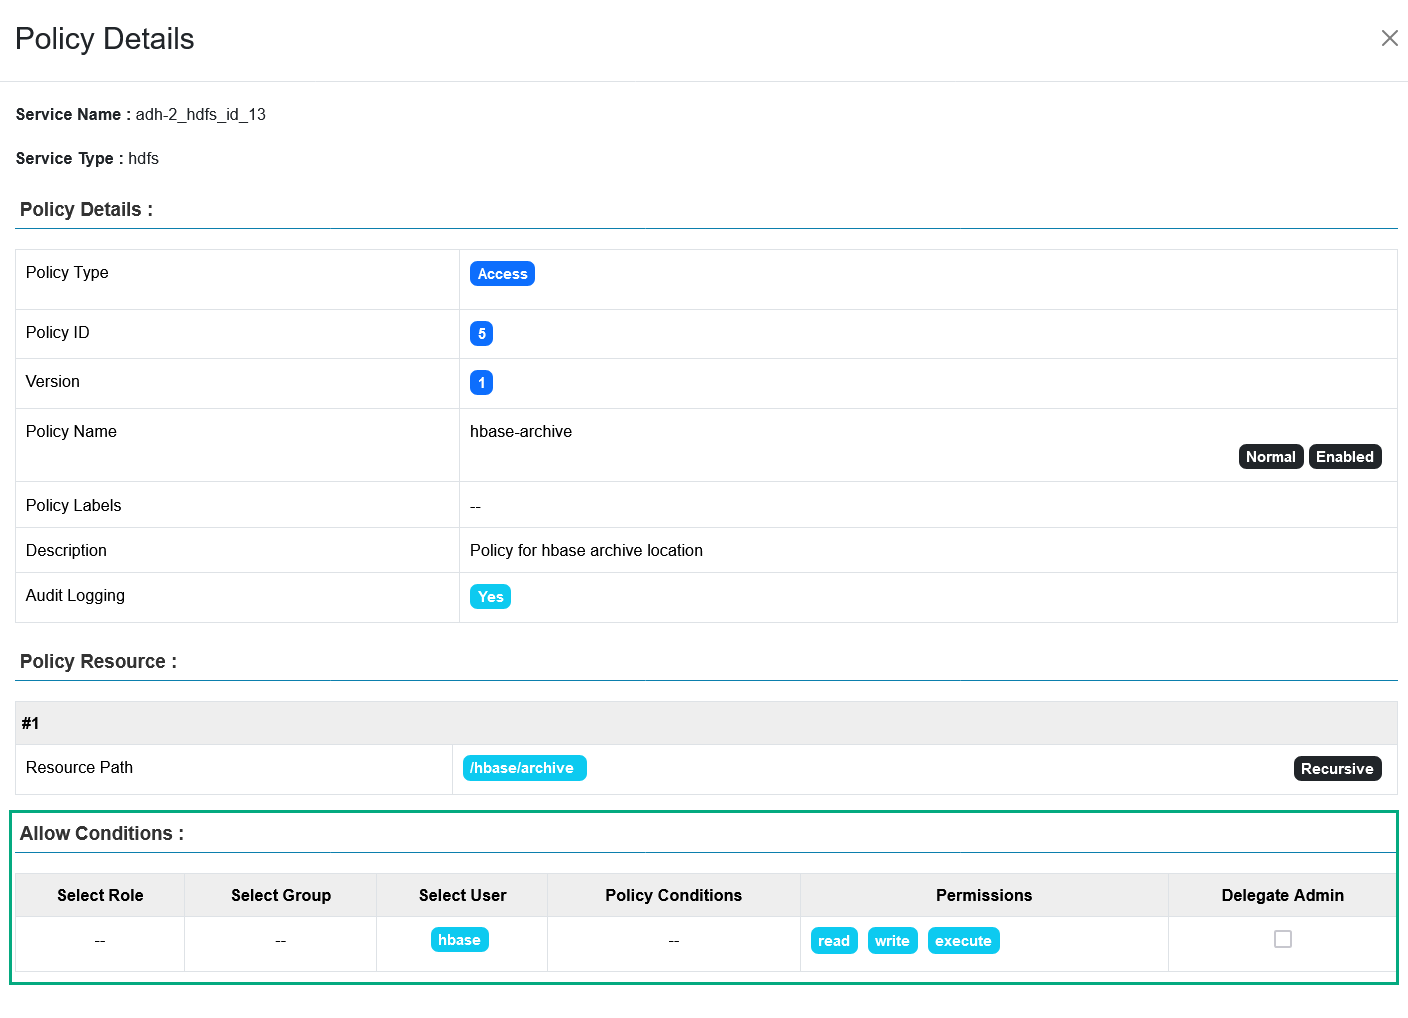This screenshot has height=1018, width=1408.
Task: Click the Recursive badge
Action: [x=1337, y=769]
